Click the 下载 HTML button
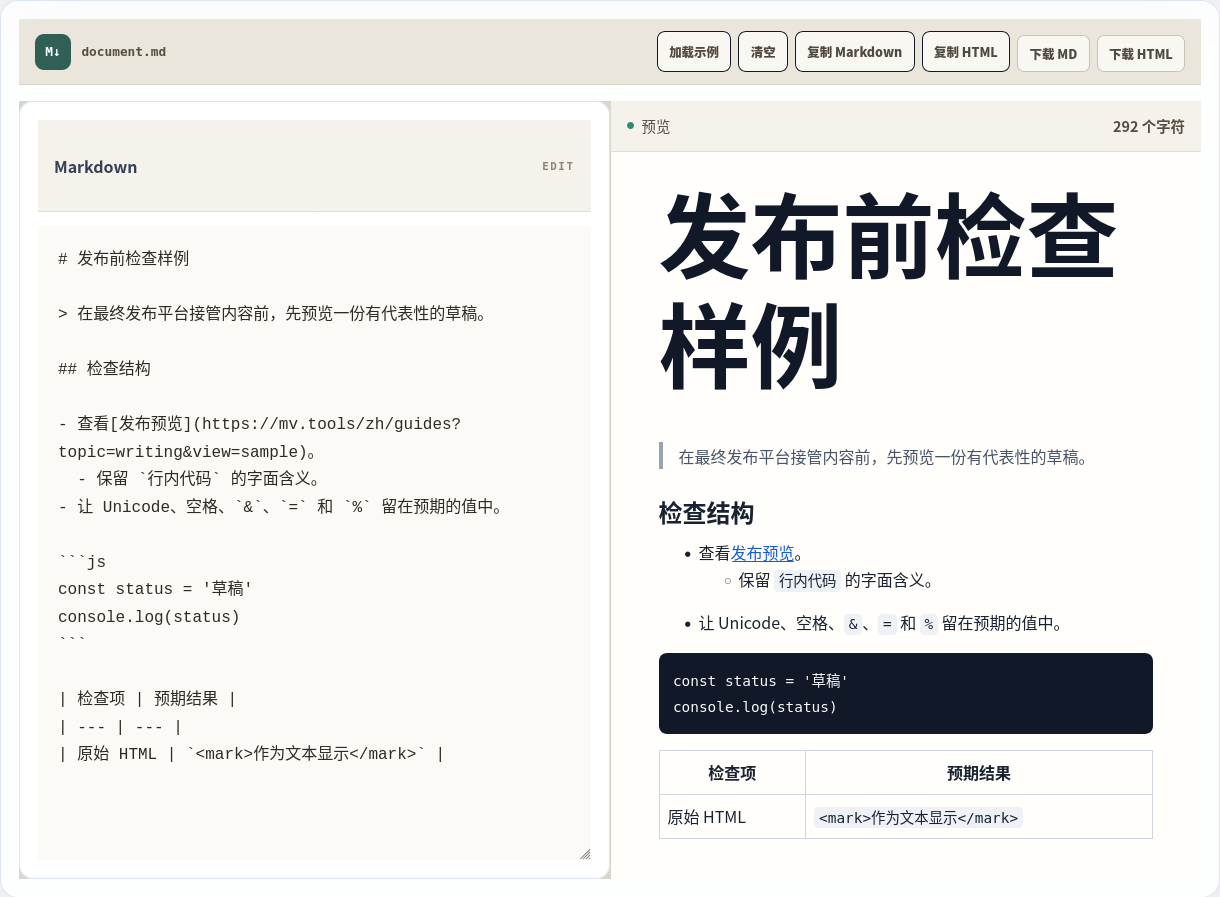 click(x=1141, y=54)
